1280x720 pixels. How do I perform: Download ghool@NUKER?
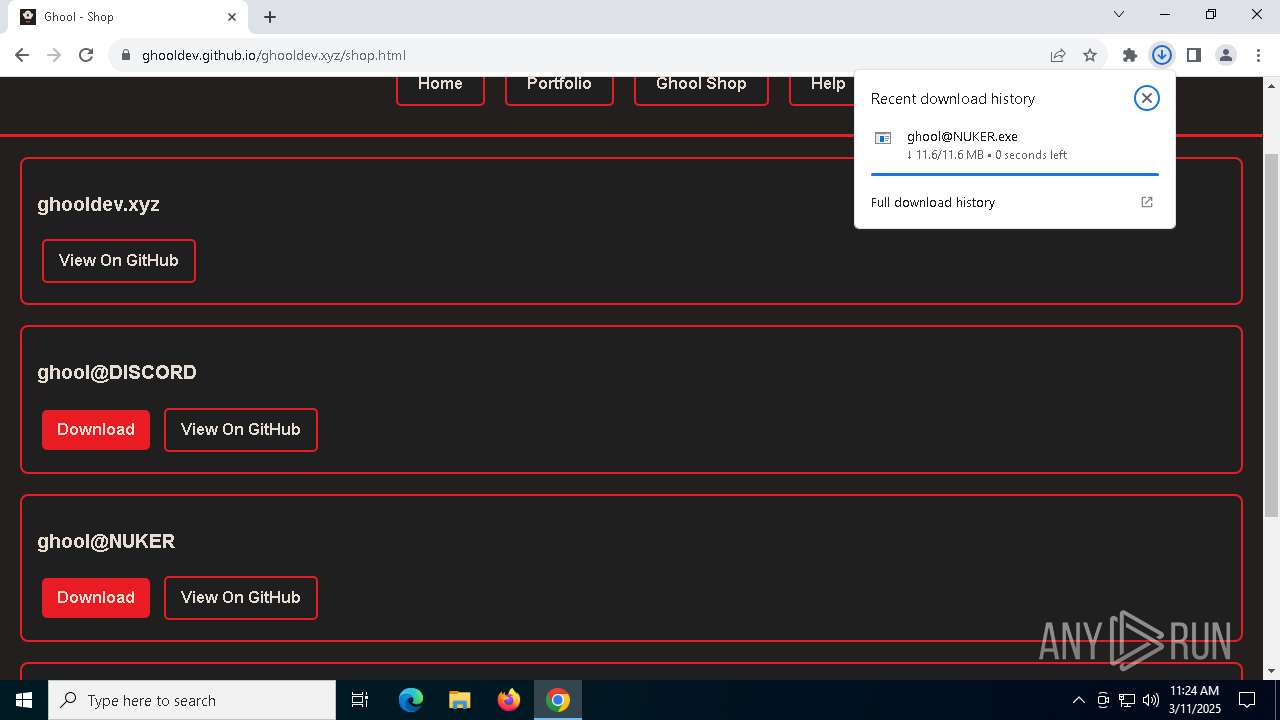(96, 597)
